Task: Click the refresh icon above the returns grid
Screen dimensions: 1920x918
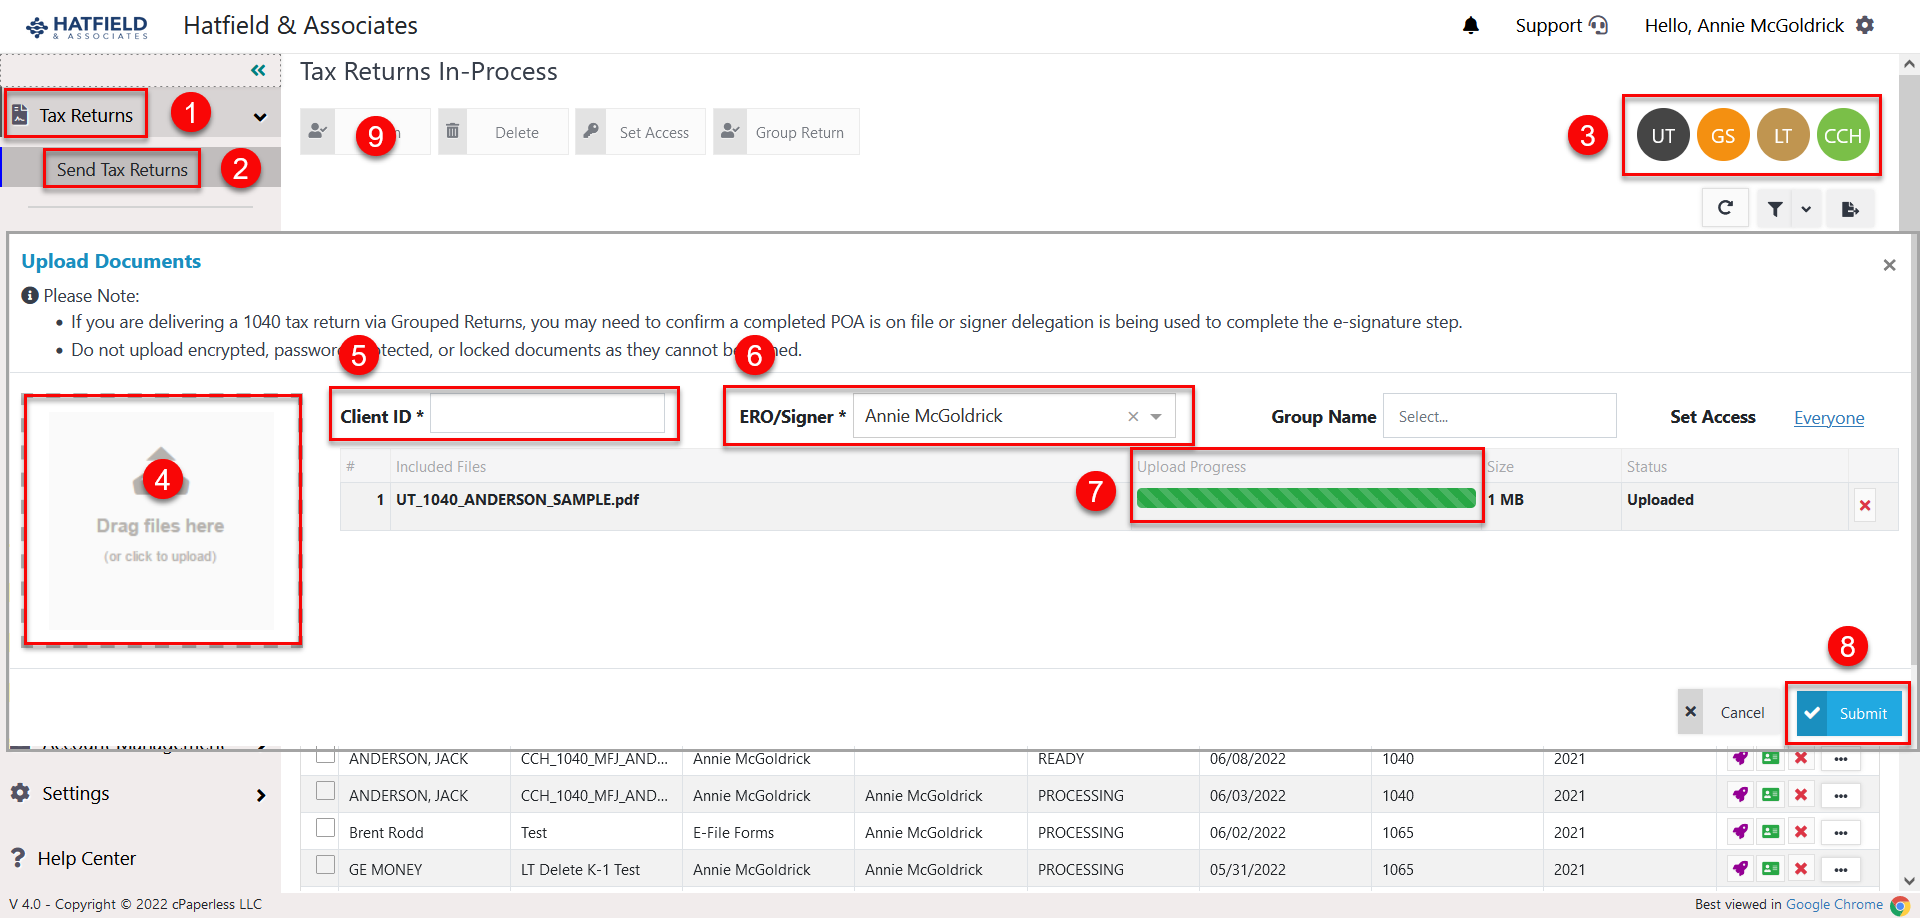Action: point(1724,207)
